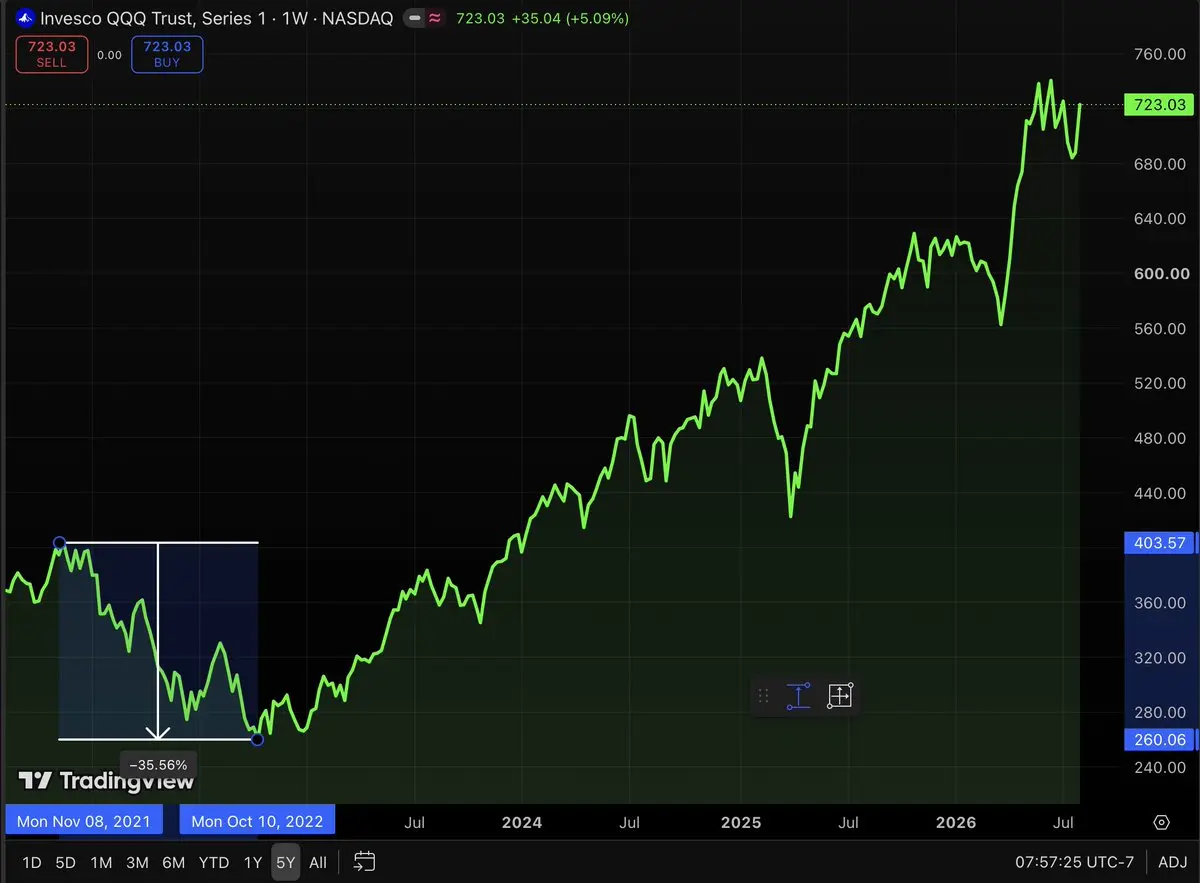
Task: Click the 2024 label on time axis
Action: (522, 822)
